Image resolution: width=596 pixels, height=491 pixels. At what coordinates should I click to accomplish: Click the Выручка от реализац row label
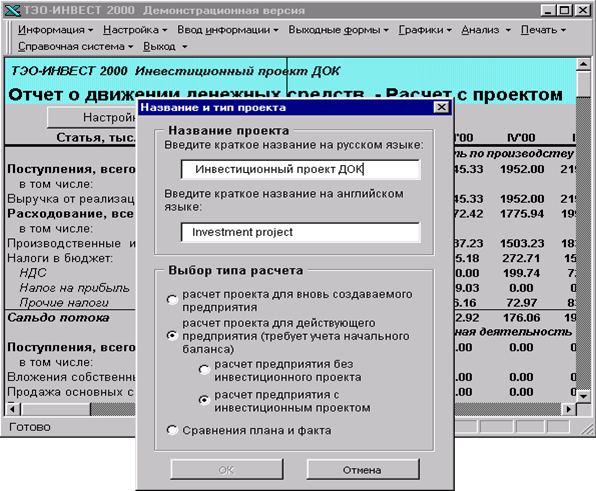[71, 199]
